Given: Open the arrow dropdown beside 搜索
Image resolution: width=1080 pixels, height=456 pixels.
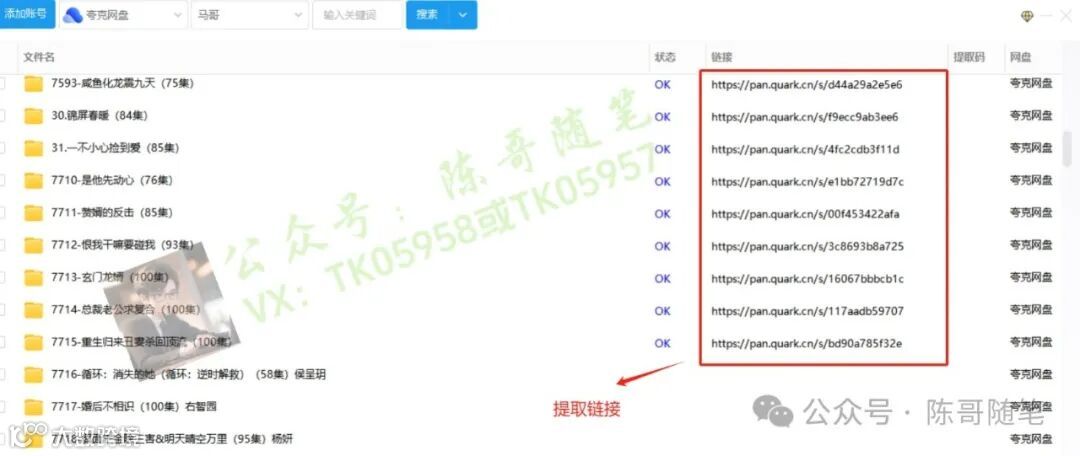Looking at the screenshot, I should coord(464,14).
